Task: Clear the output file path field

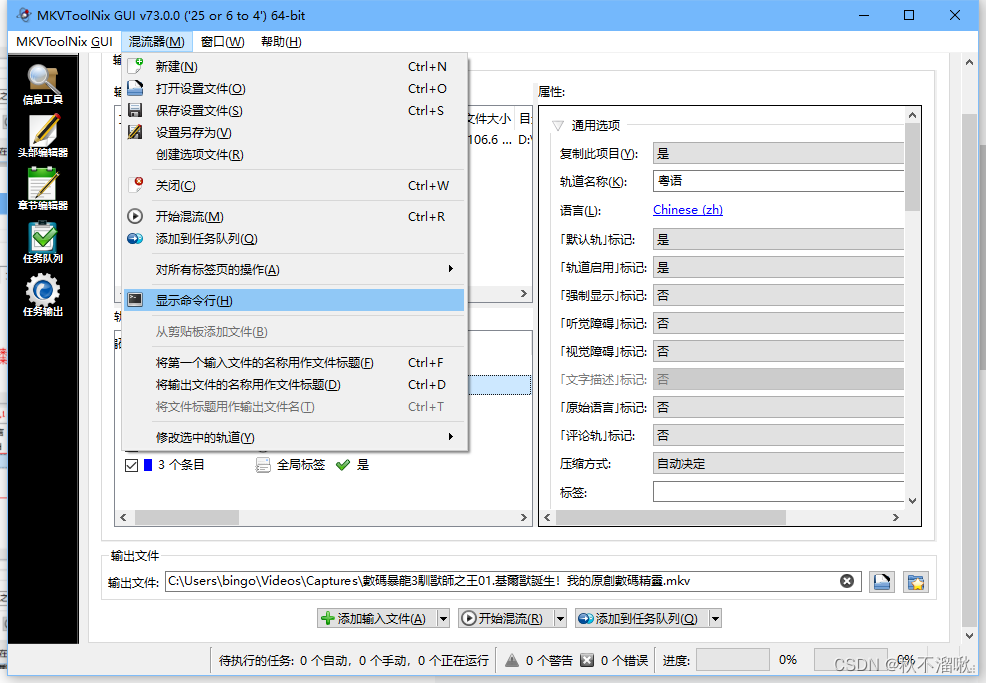Action: (847, 581)
